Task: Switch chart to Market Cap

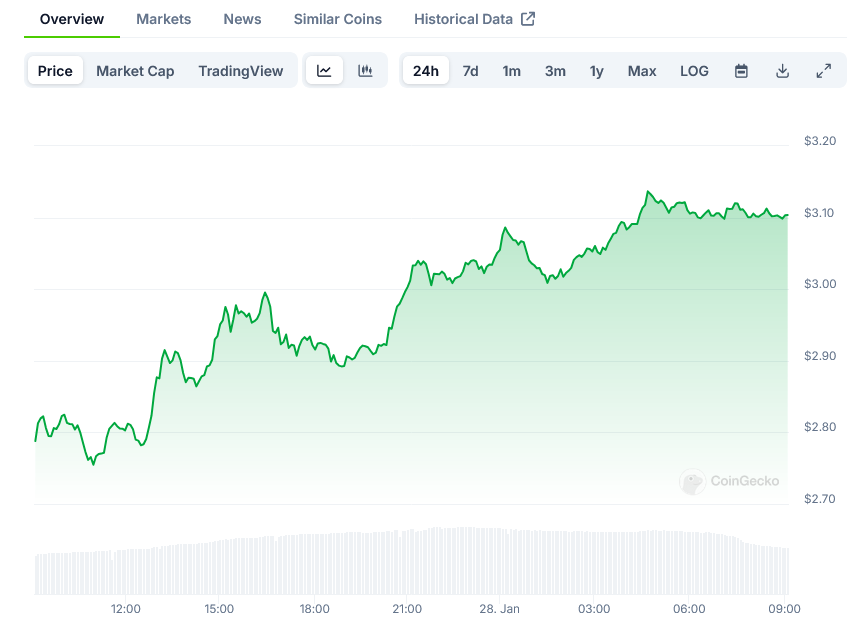Action: [135, 71]
